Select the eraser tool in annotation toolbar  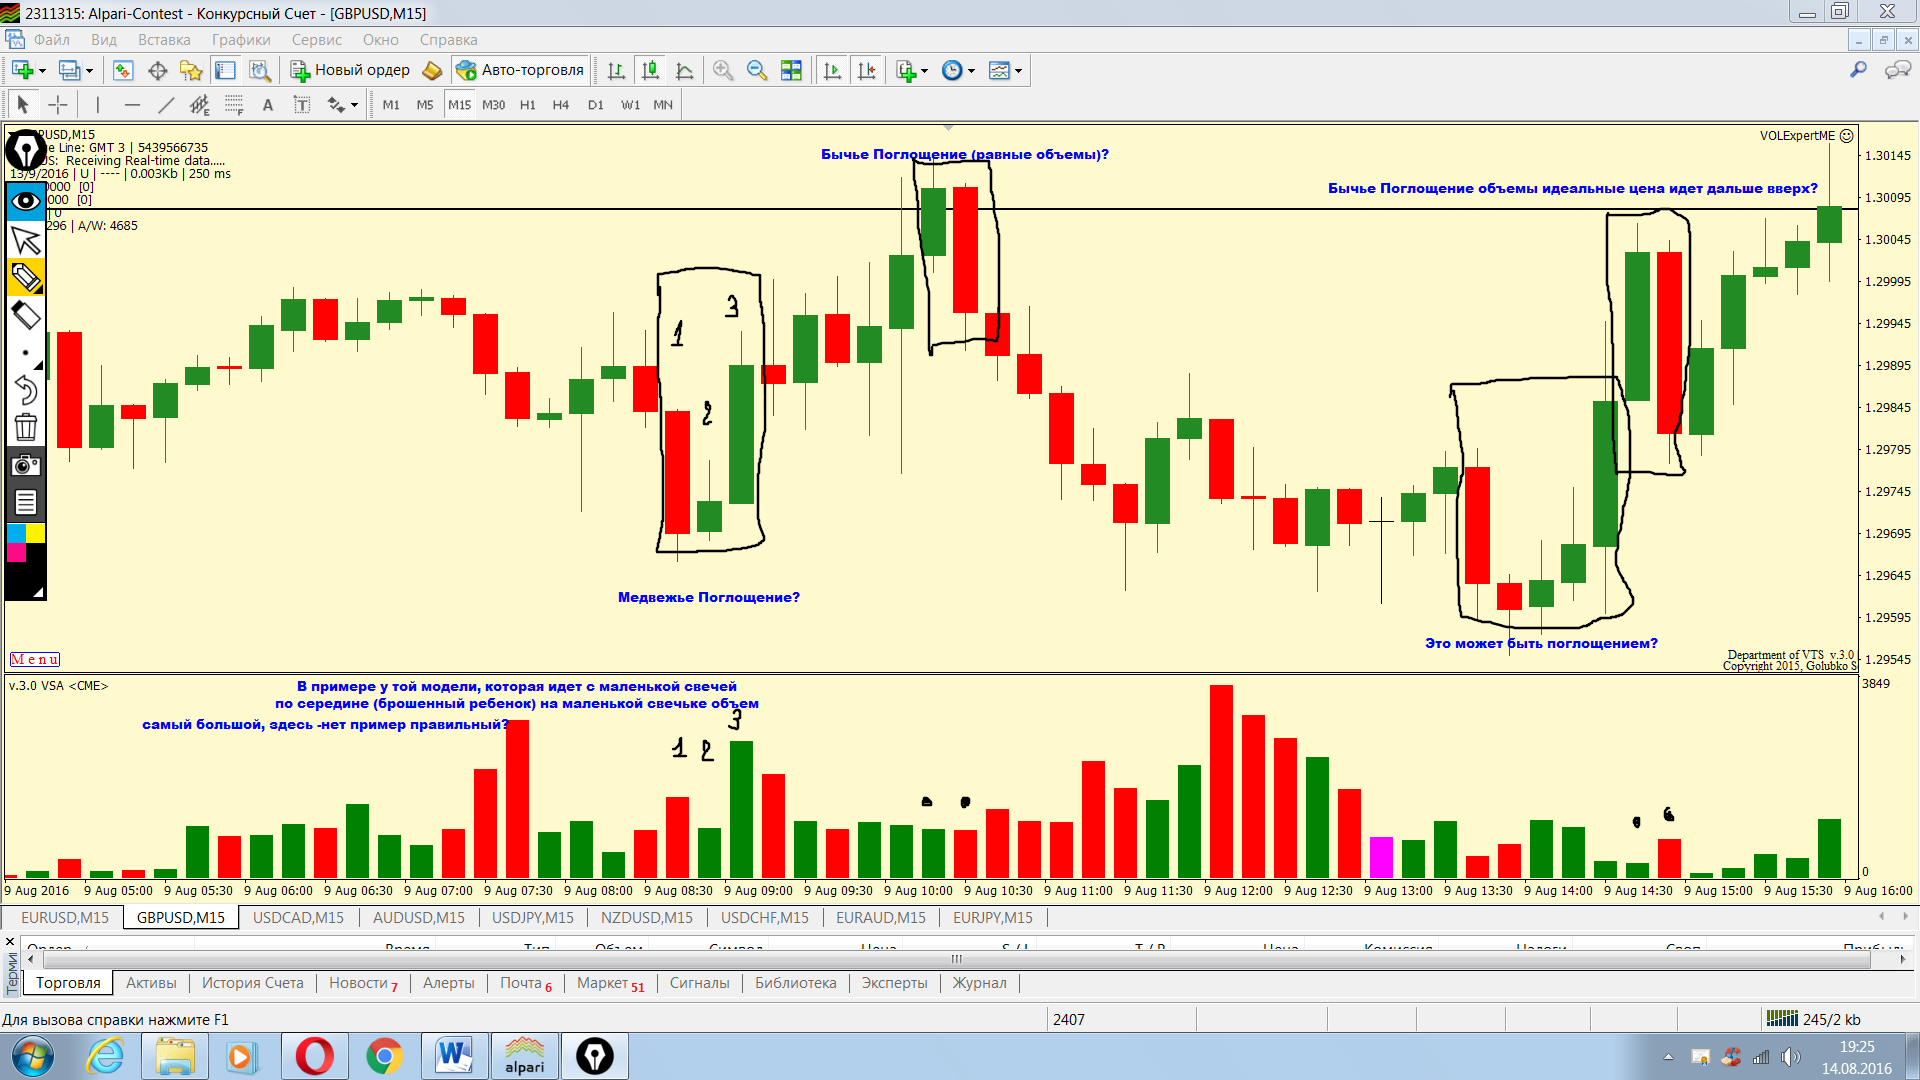coord(25,316)
